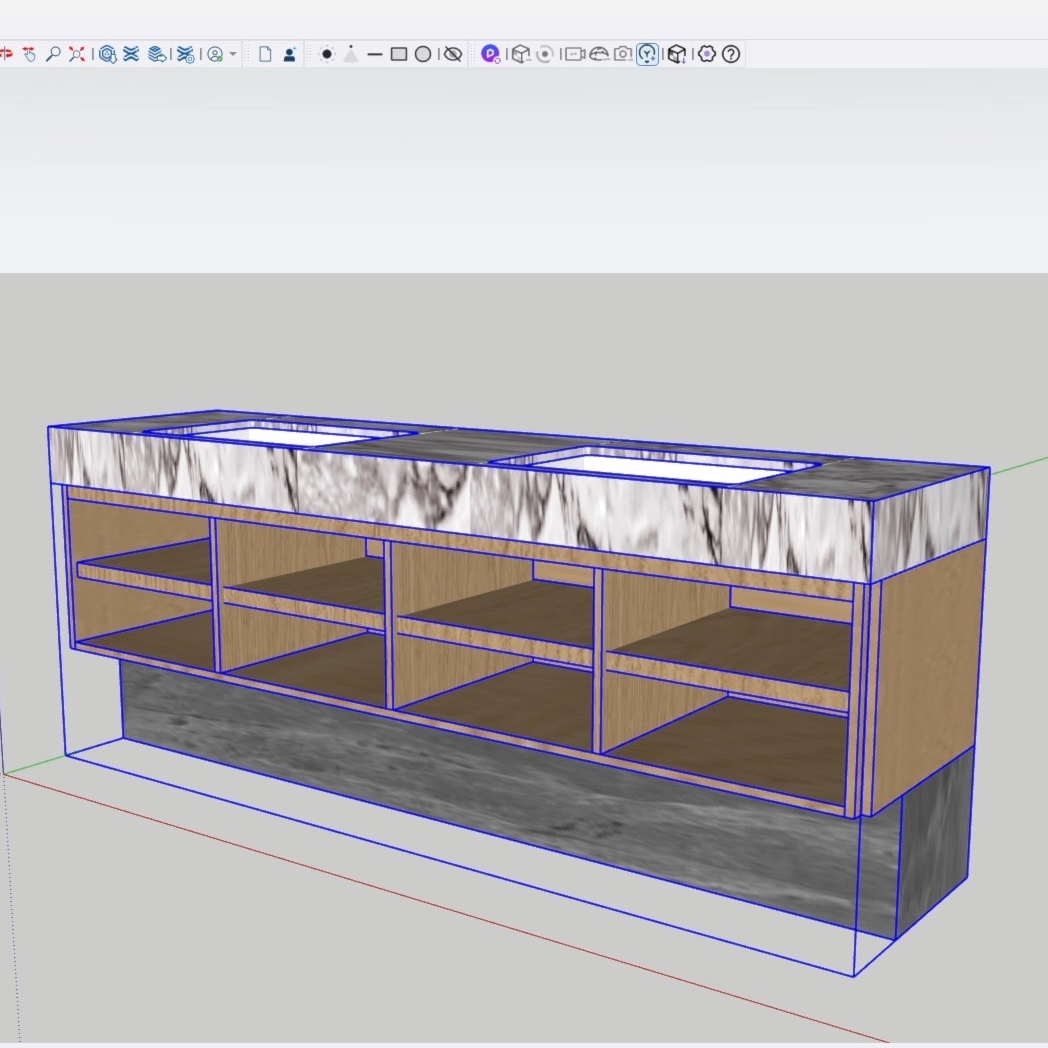The height and width of the screenshot is (1048, 1048).
Task: Click the video camera icon
Action: click(574, 54)
